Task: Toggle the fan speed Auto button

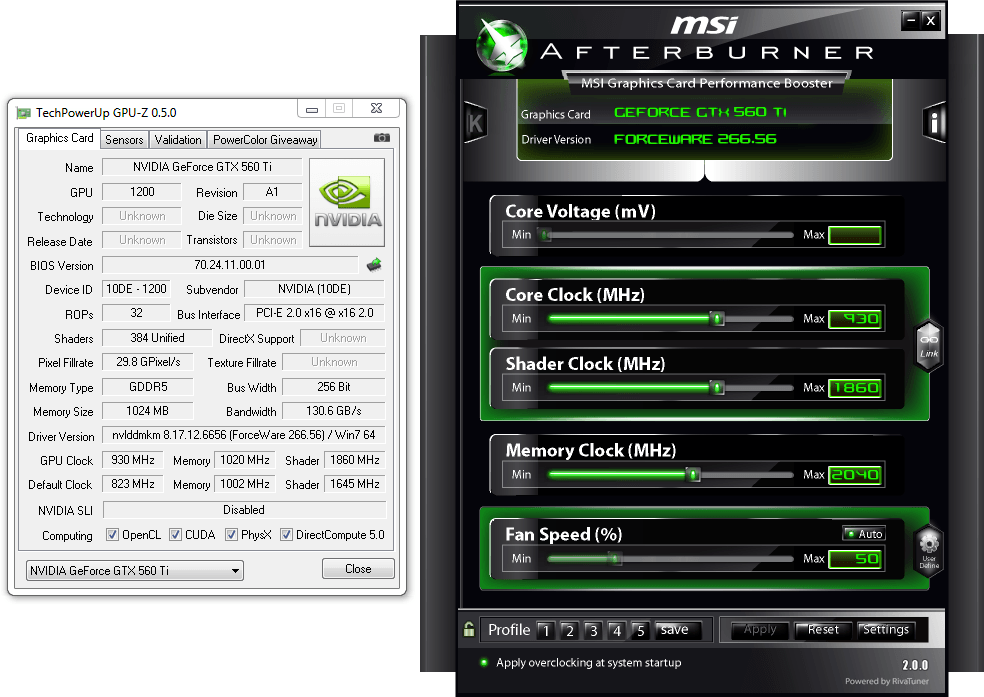Action: (864, 534)
